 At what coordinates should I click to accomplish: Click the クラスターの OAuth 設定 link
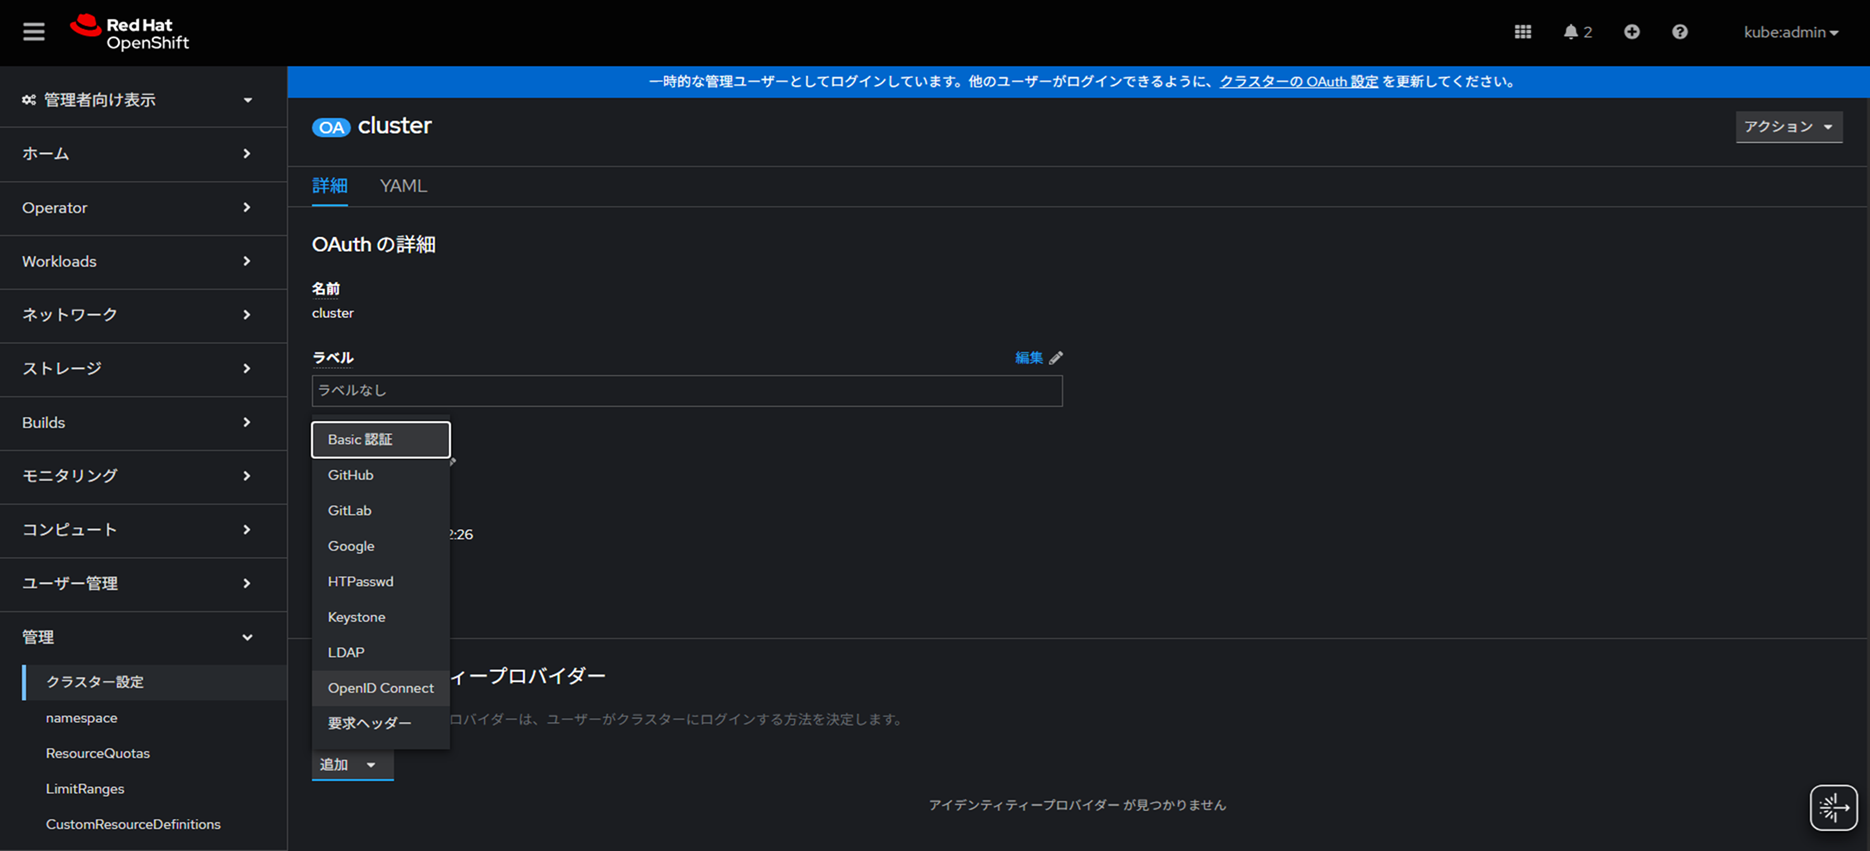[x=1298, y=82]
